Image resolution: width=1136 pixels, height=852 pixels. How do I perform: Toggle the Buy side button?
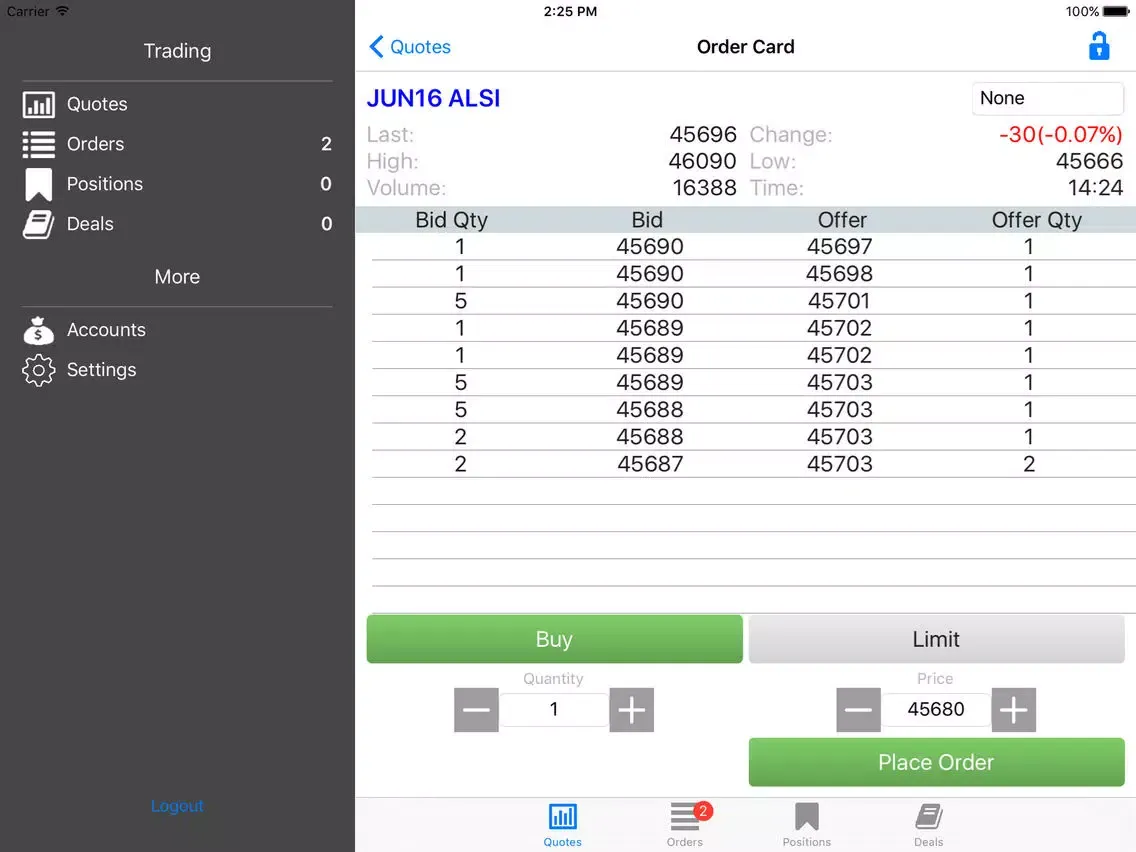554,639
